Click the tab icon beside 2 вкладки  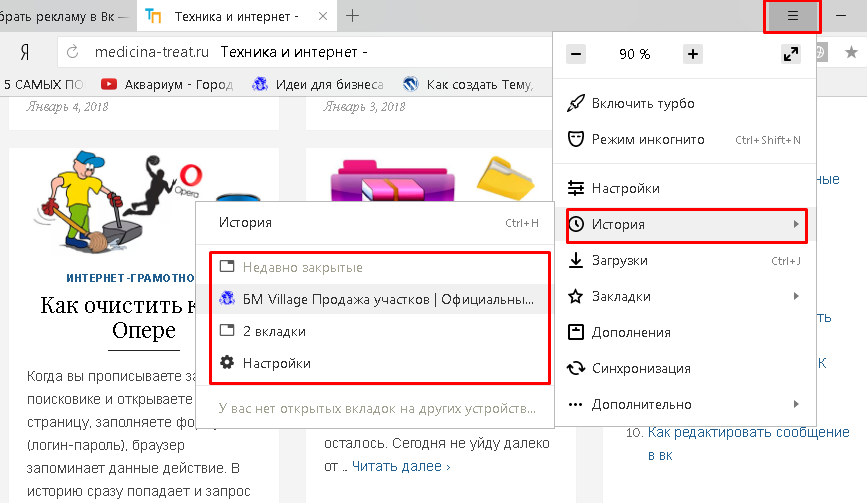[227, 331]
